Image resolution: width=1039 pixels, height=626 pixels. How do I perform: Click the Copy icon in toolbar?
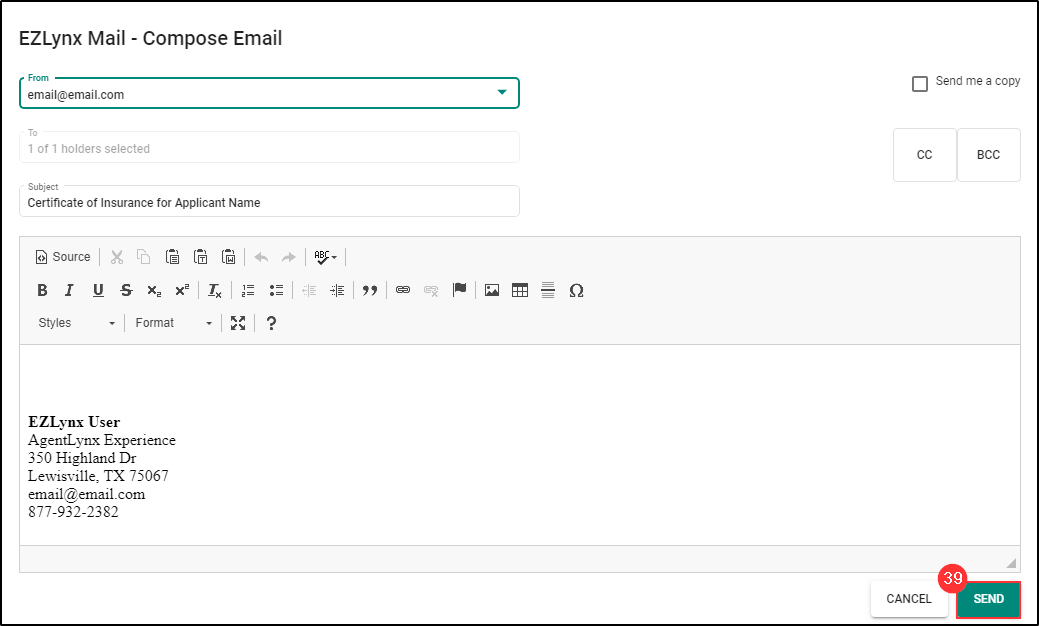144,257
